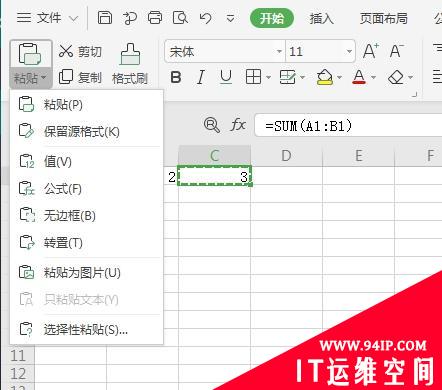Expand the borders dropdown arrow
442x390 pixels.
coord(269,78)
